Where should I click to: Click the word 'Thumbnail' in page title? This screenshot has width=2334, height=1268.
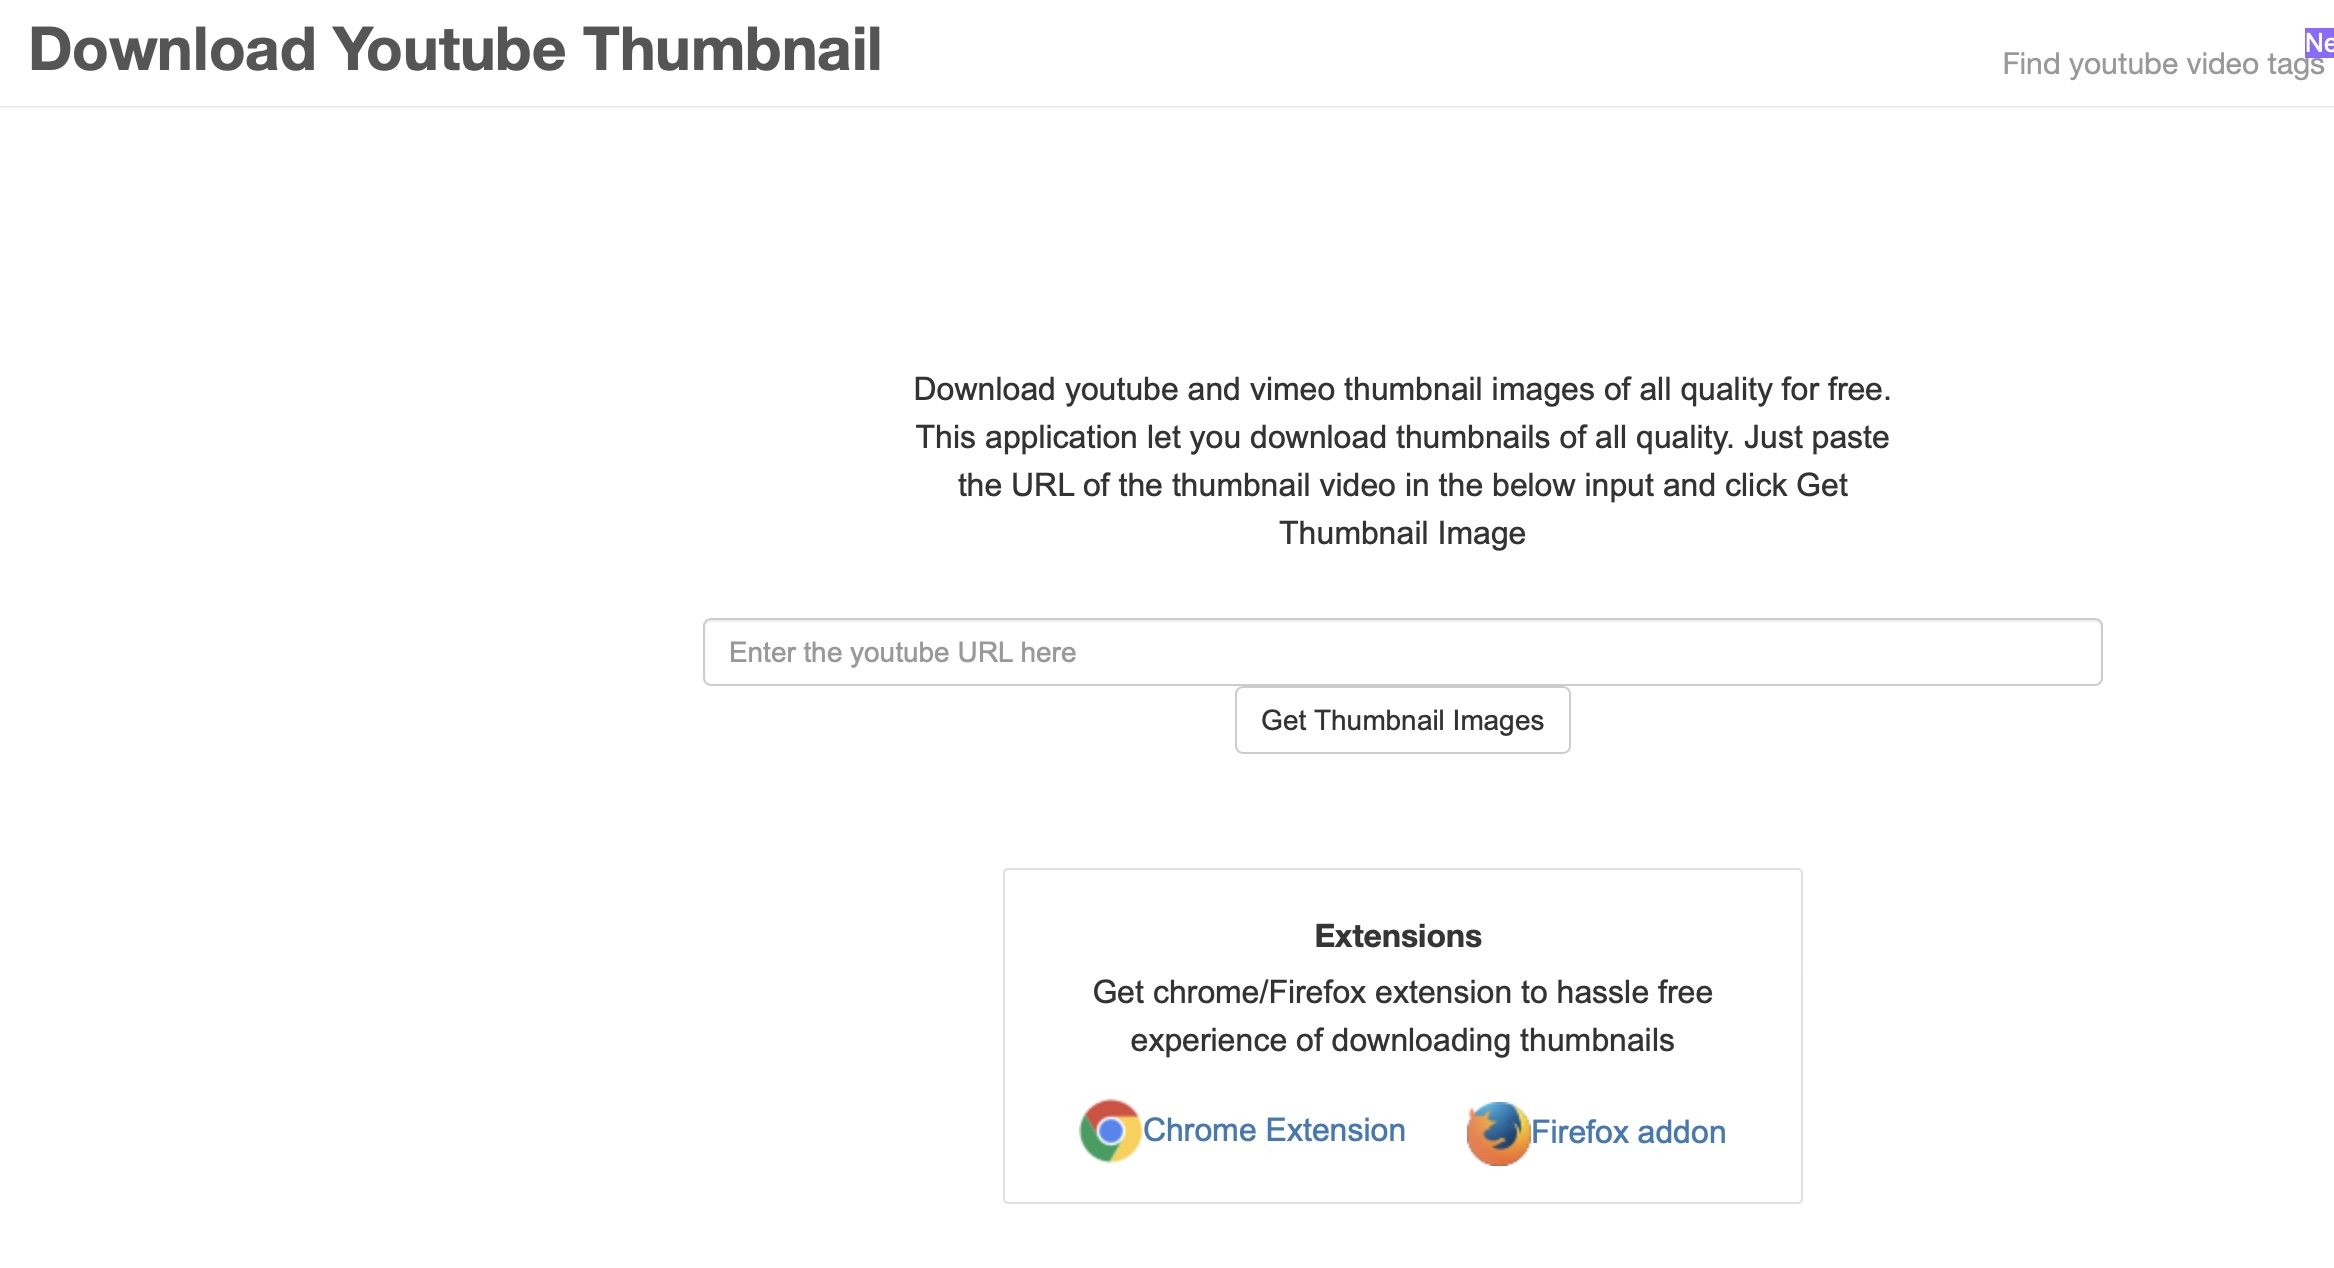coord(732,49)
